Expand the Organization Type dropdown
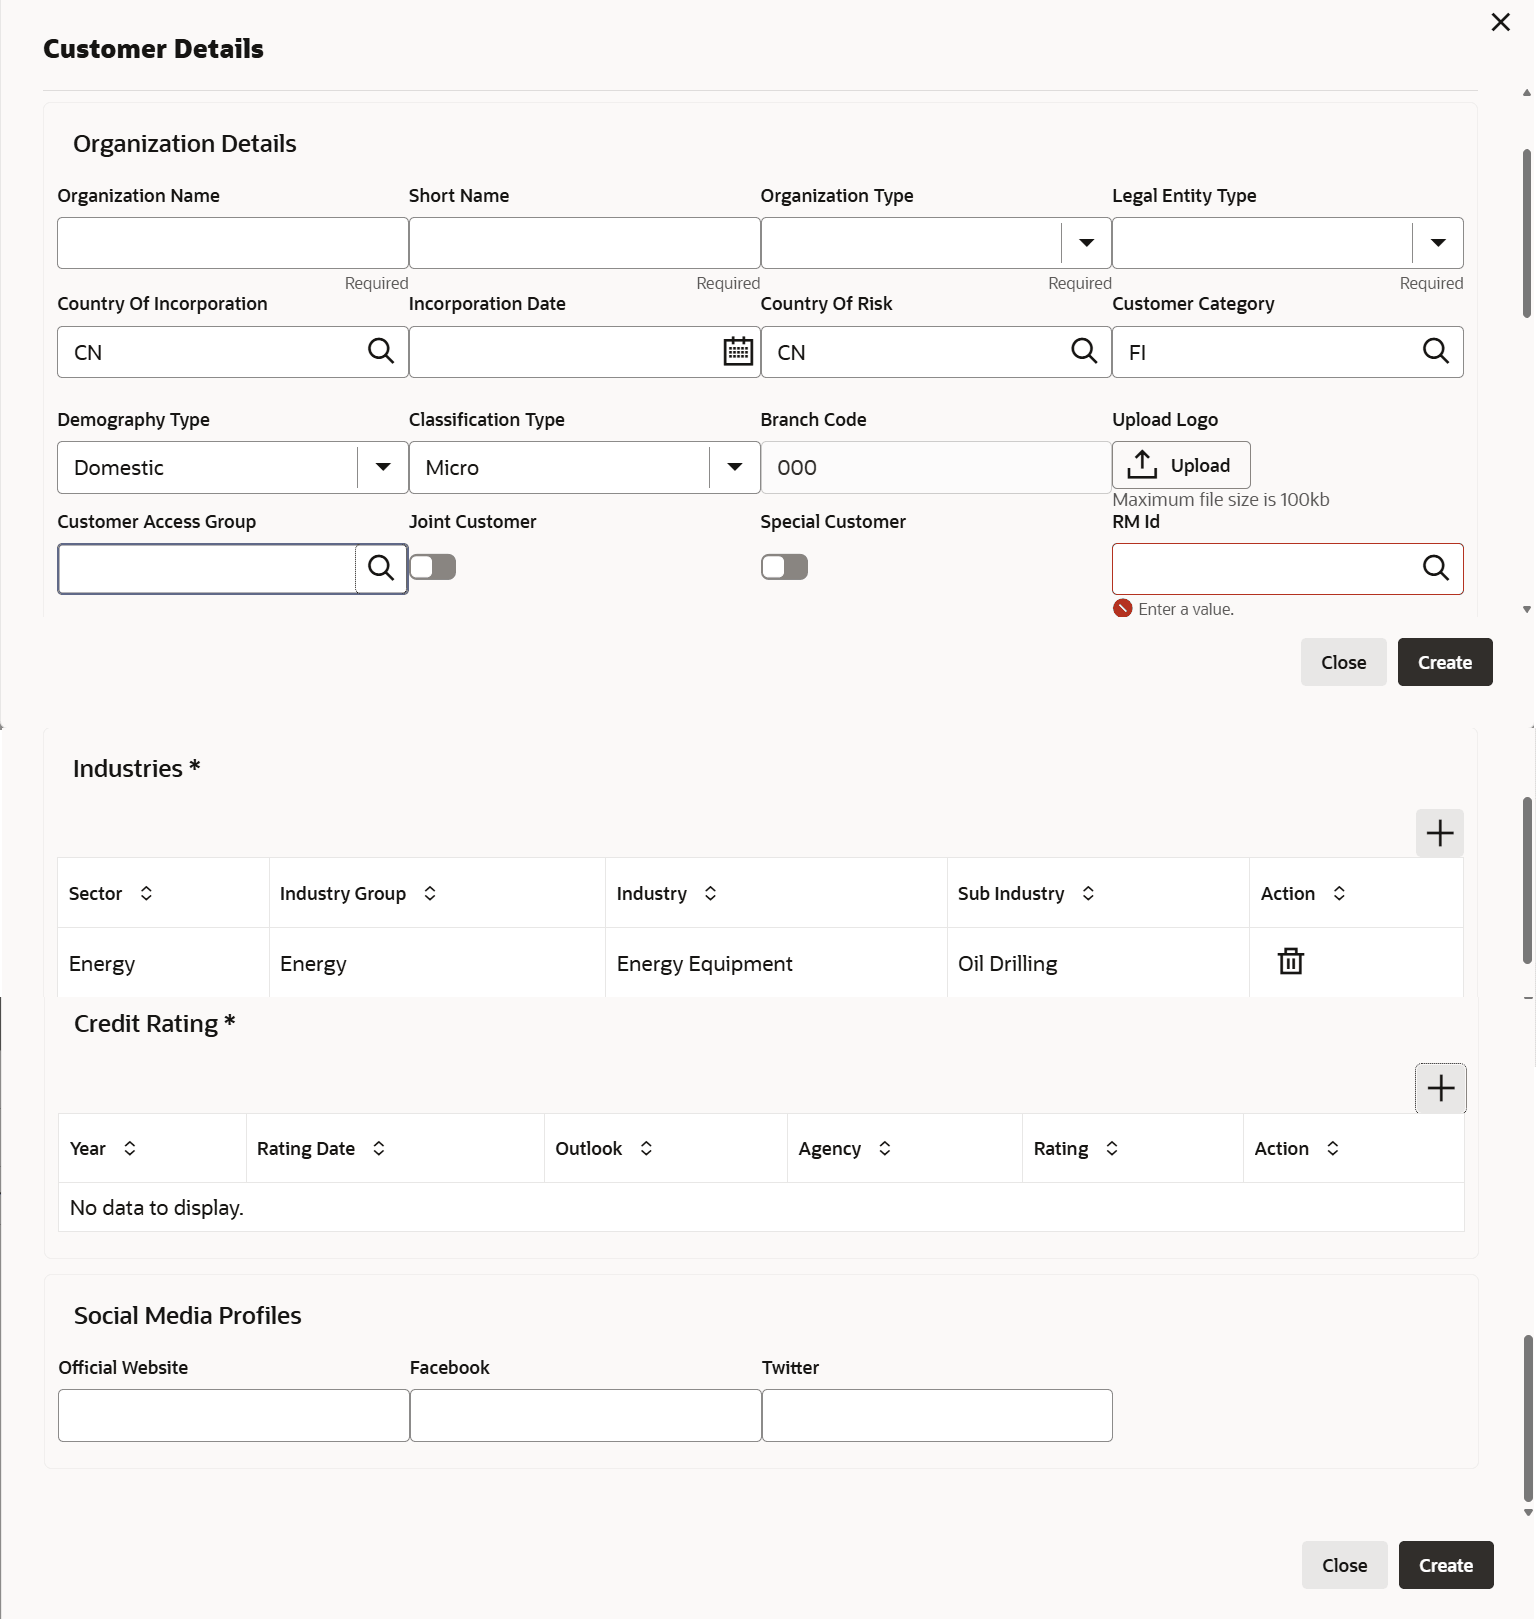The width and height of the screenshot is (1536, 1619). (x=1086, y=243)
